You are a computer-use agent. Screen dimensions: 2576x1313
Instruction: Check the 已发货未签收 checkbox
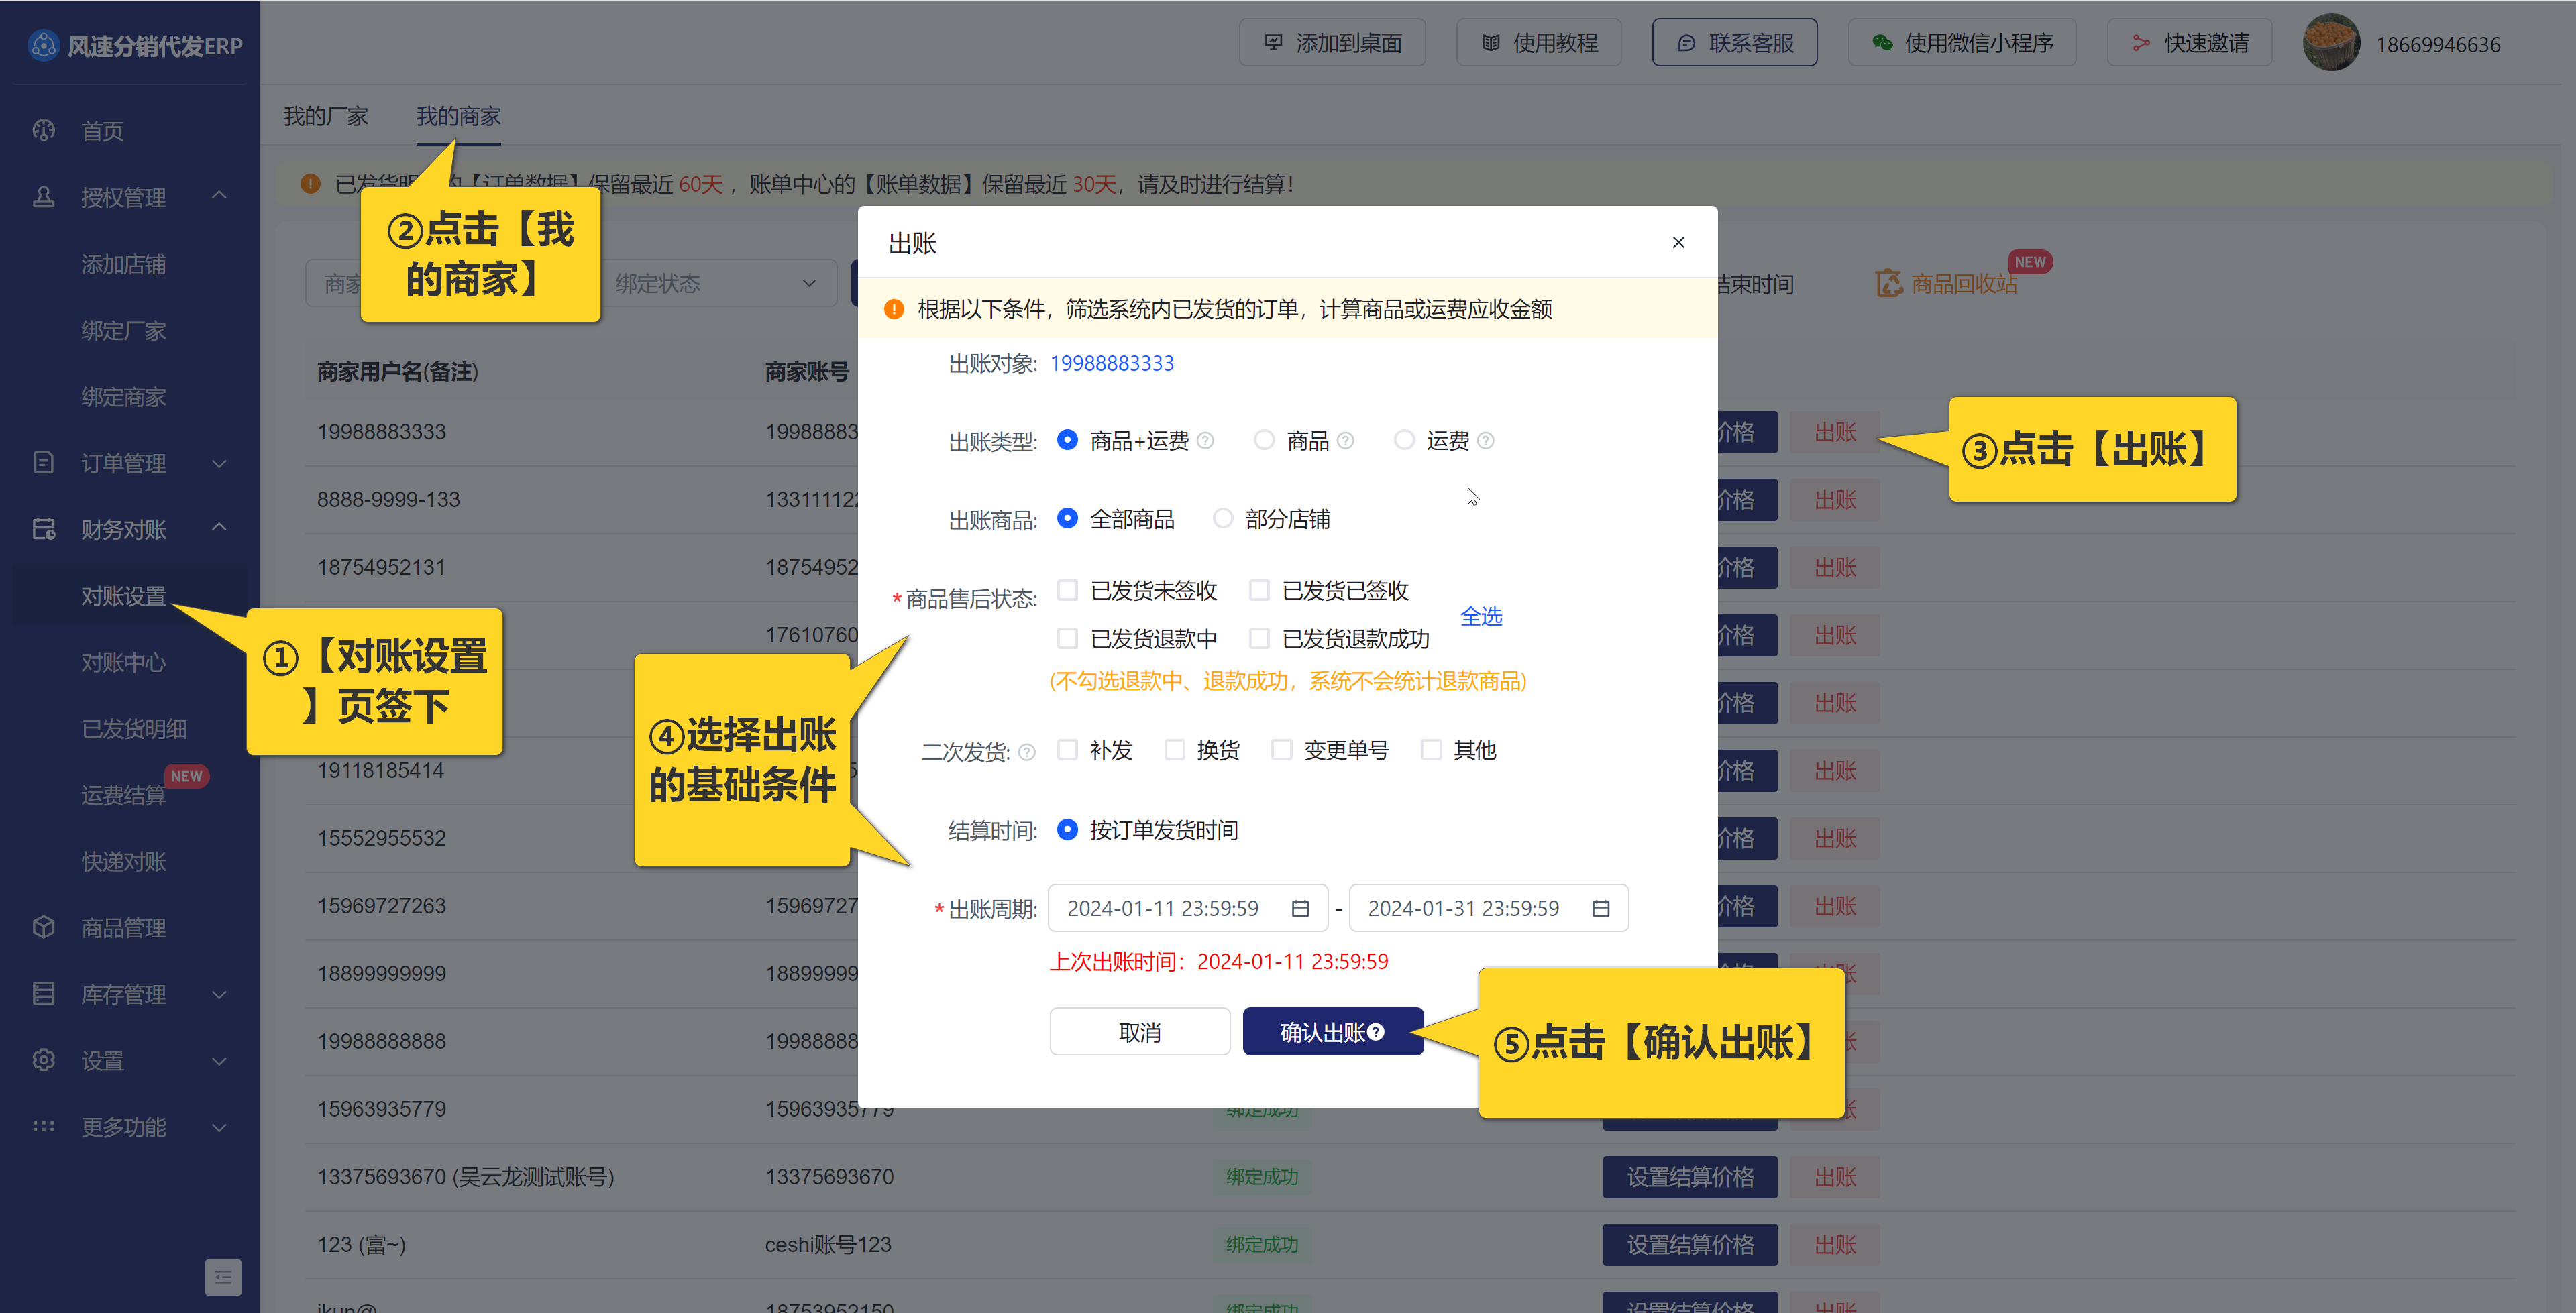[1068, 590]
